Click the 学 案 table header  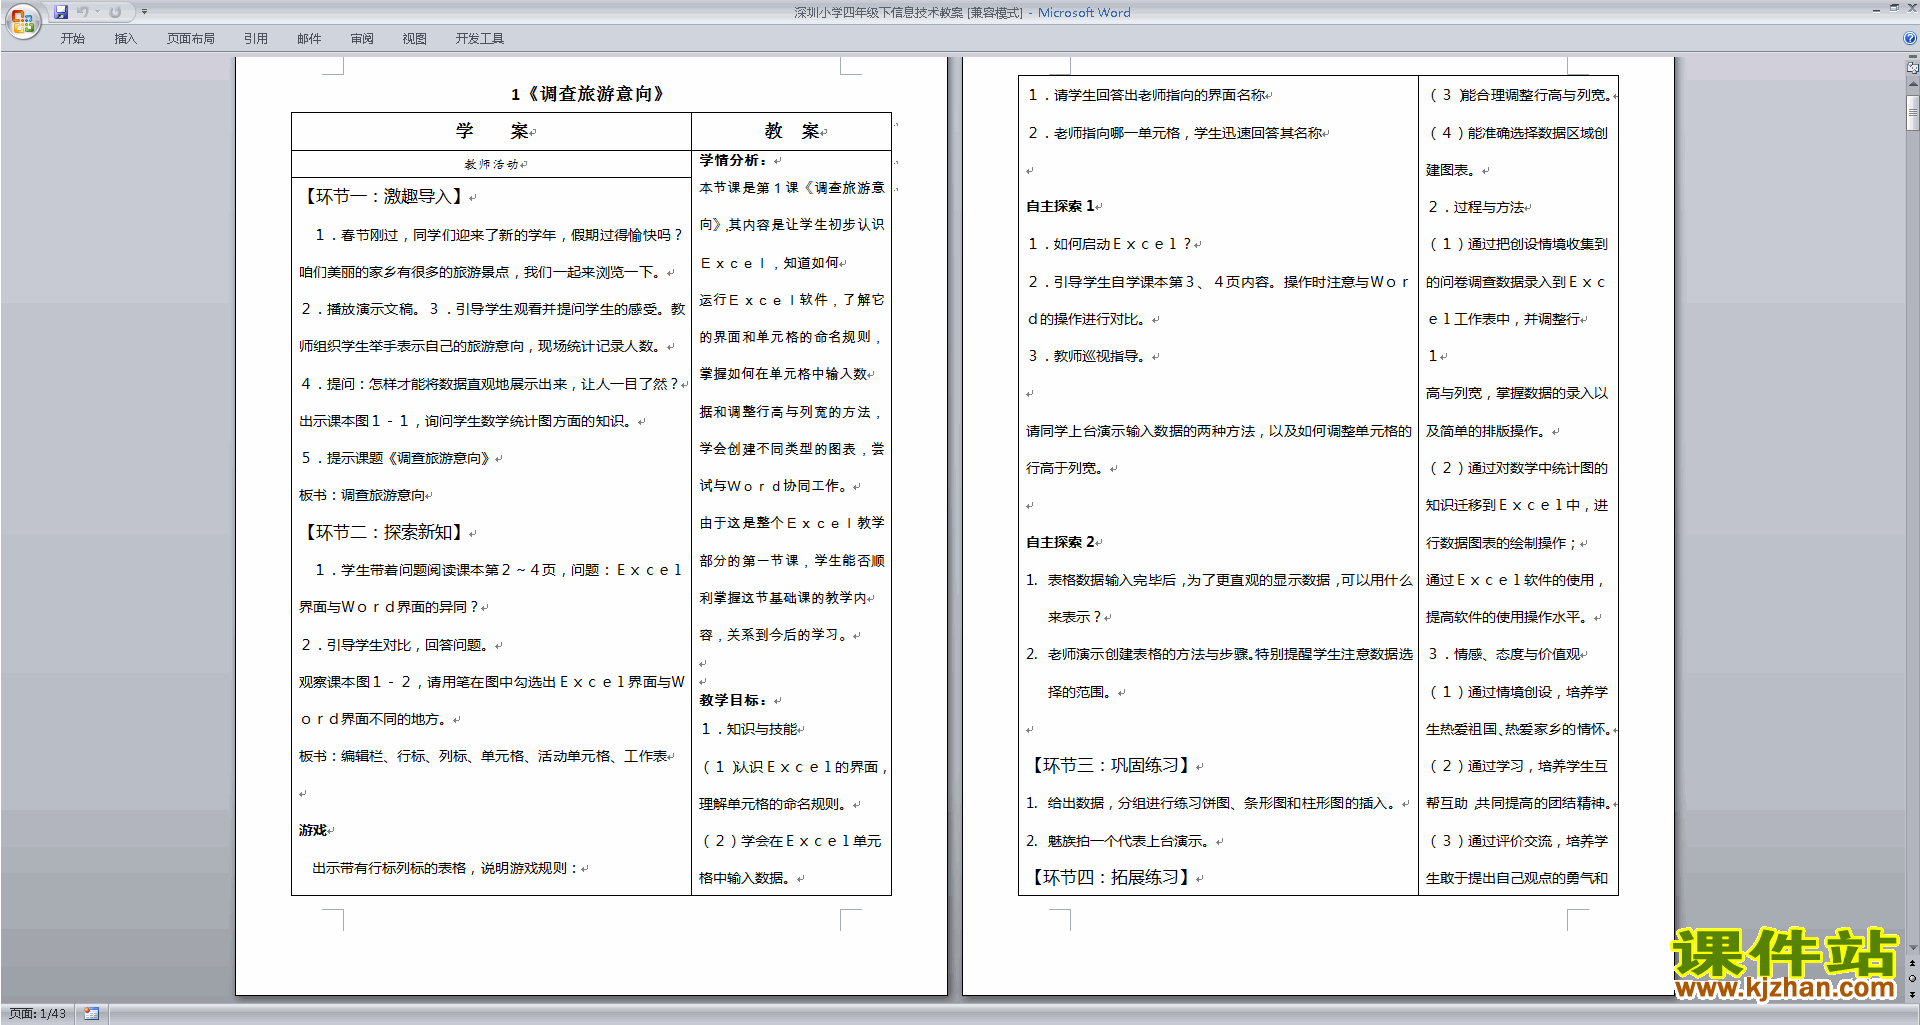tap(492, 131)
